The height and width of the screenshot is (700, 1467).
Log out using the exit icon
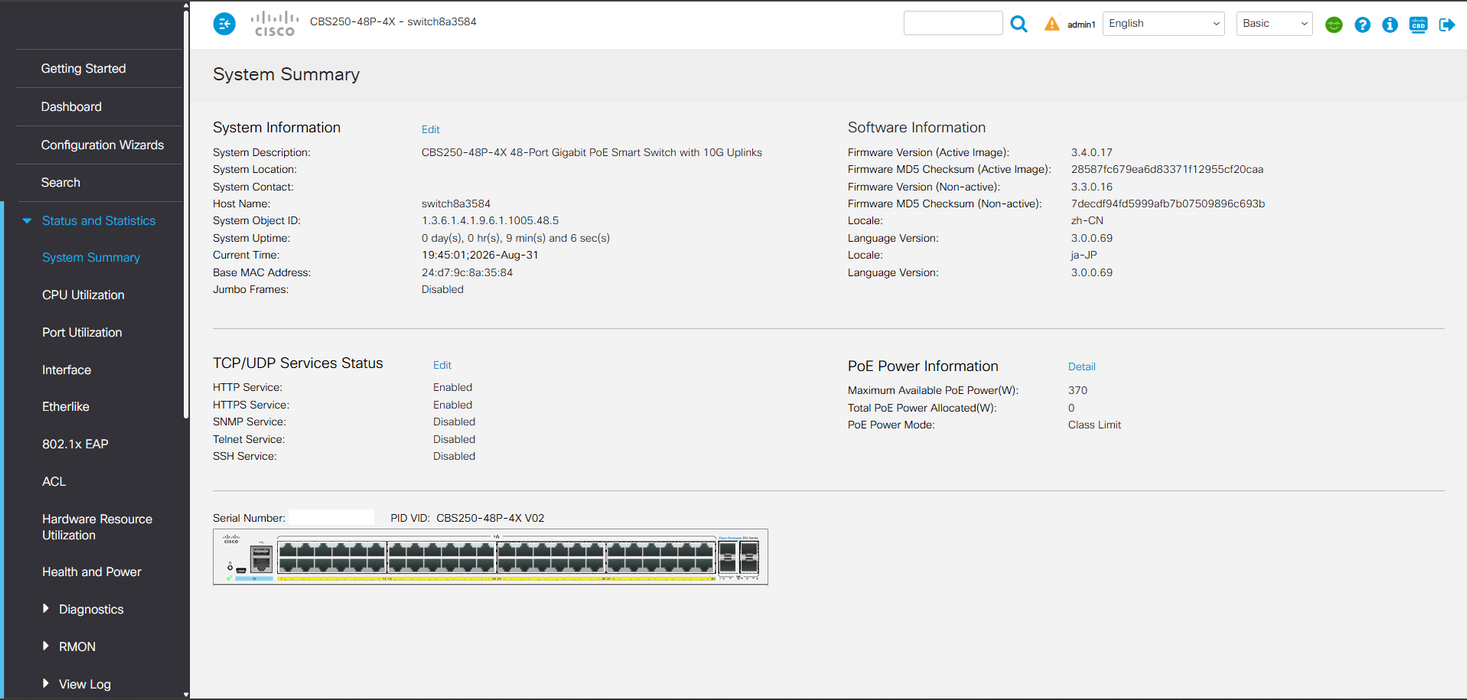[x=1447, y=24]
